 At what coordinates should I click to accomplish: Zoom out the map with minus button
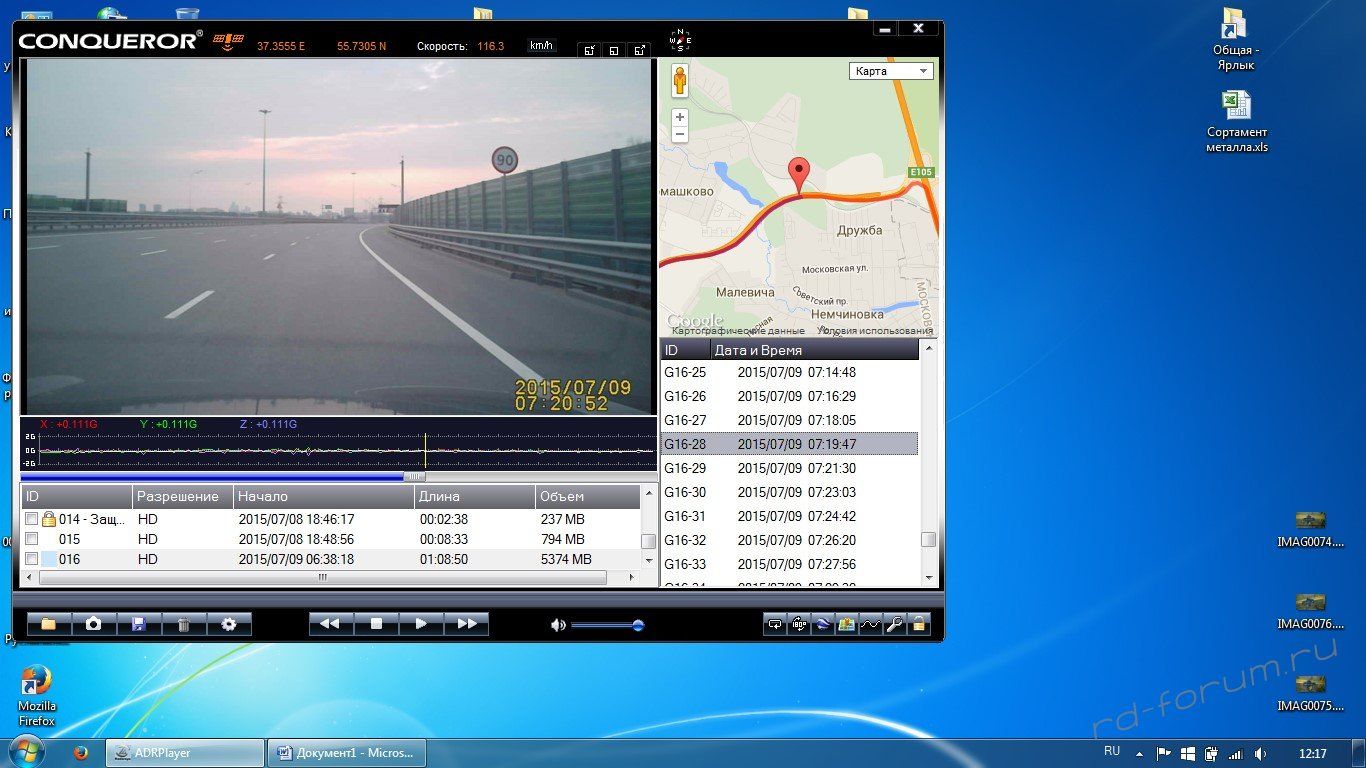click(x=680, y=134)
